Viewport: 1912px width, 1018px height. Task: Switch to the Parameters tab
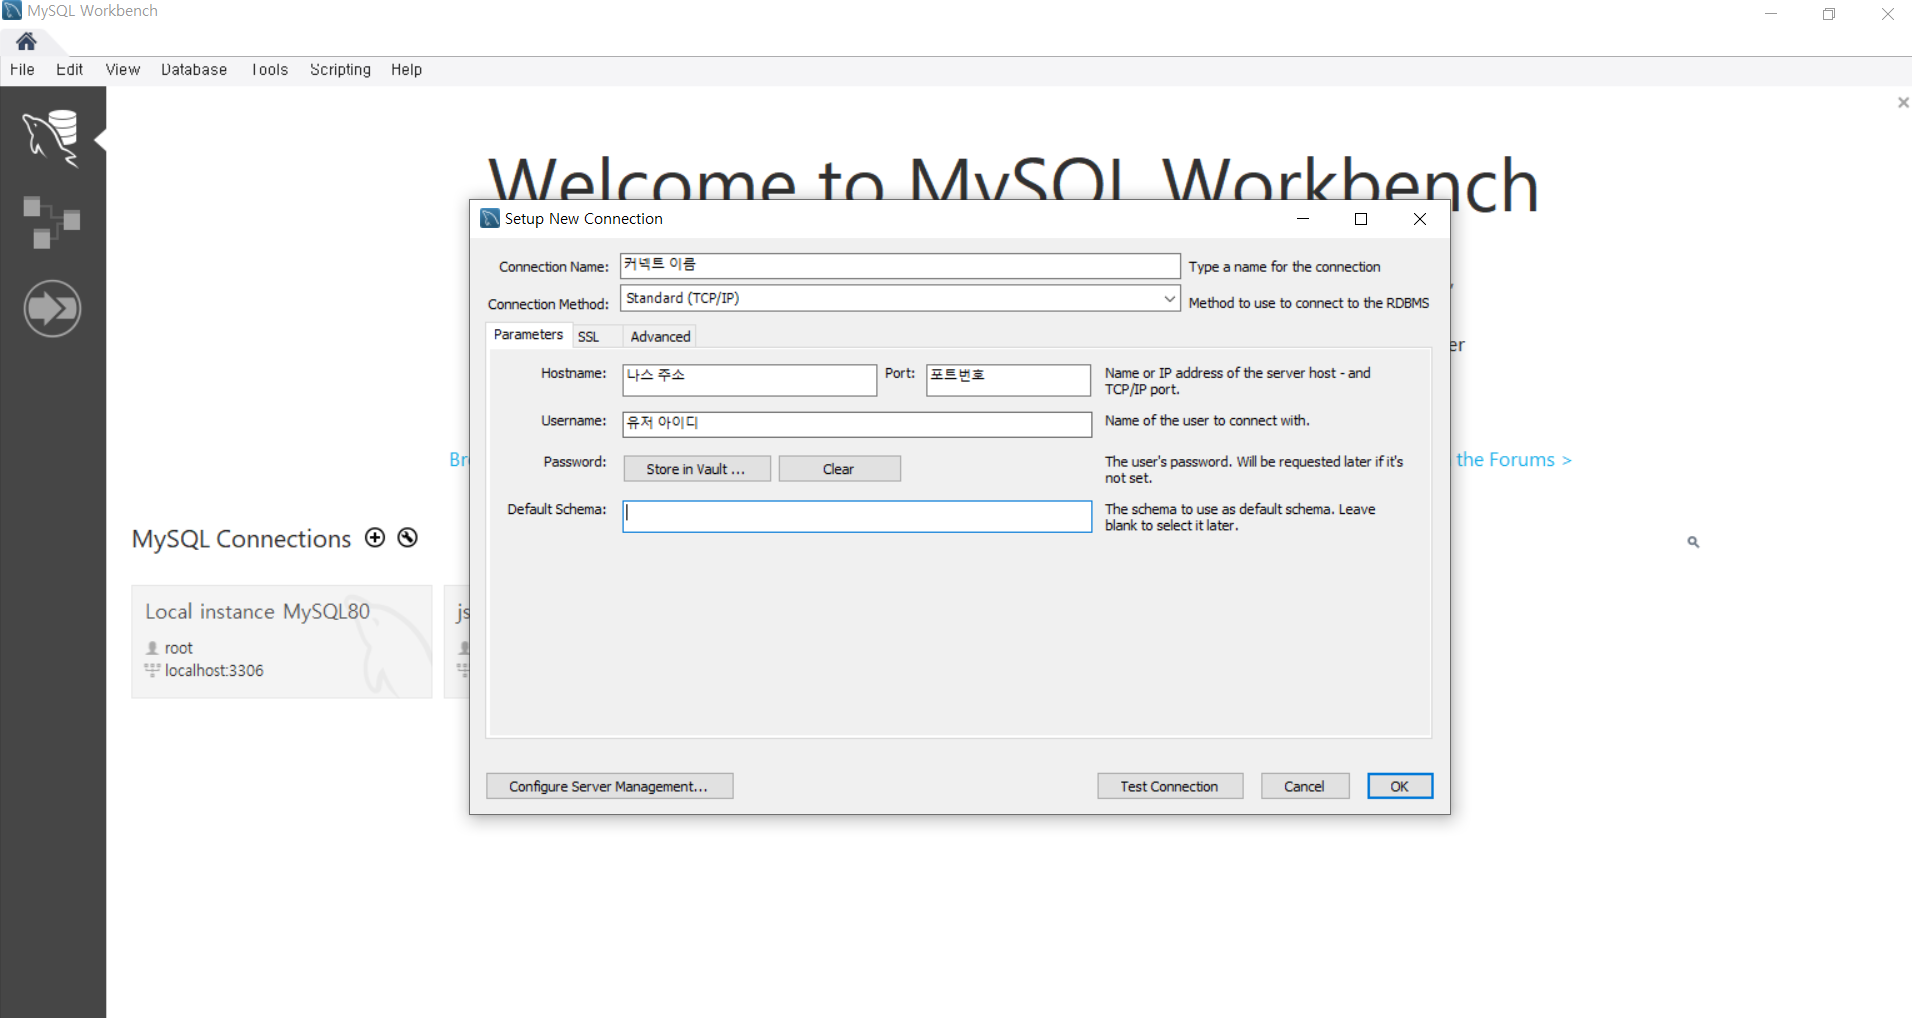(528, 335)
